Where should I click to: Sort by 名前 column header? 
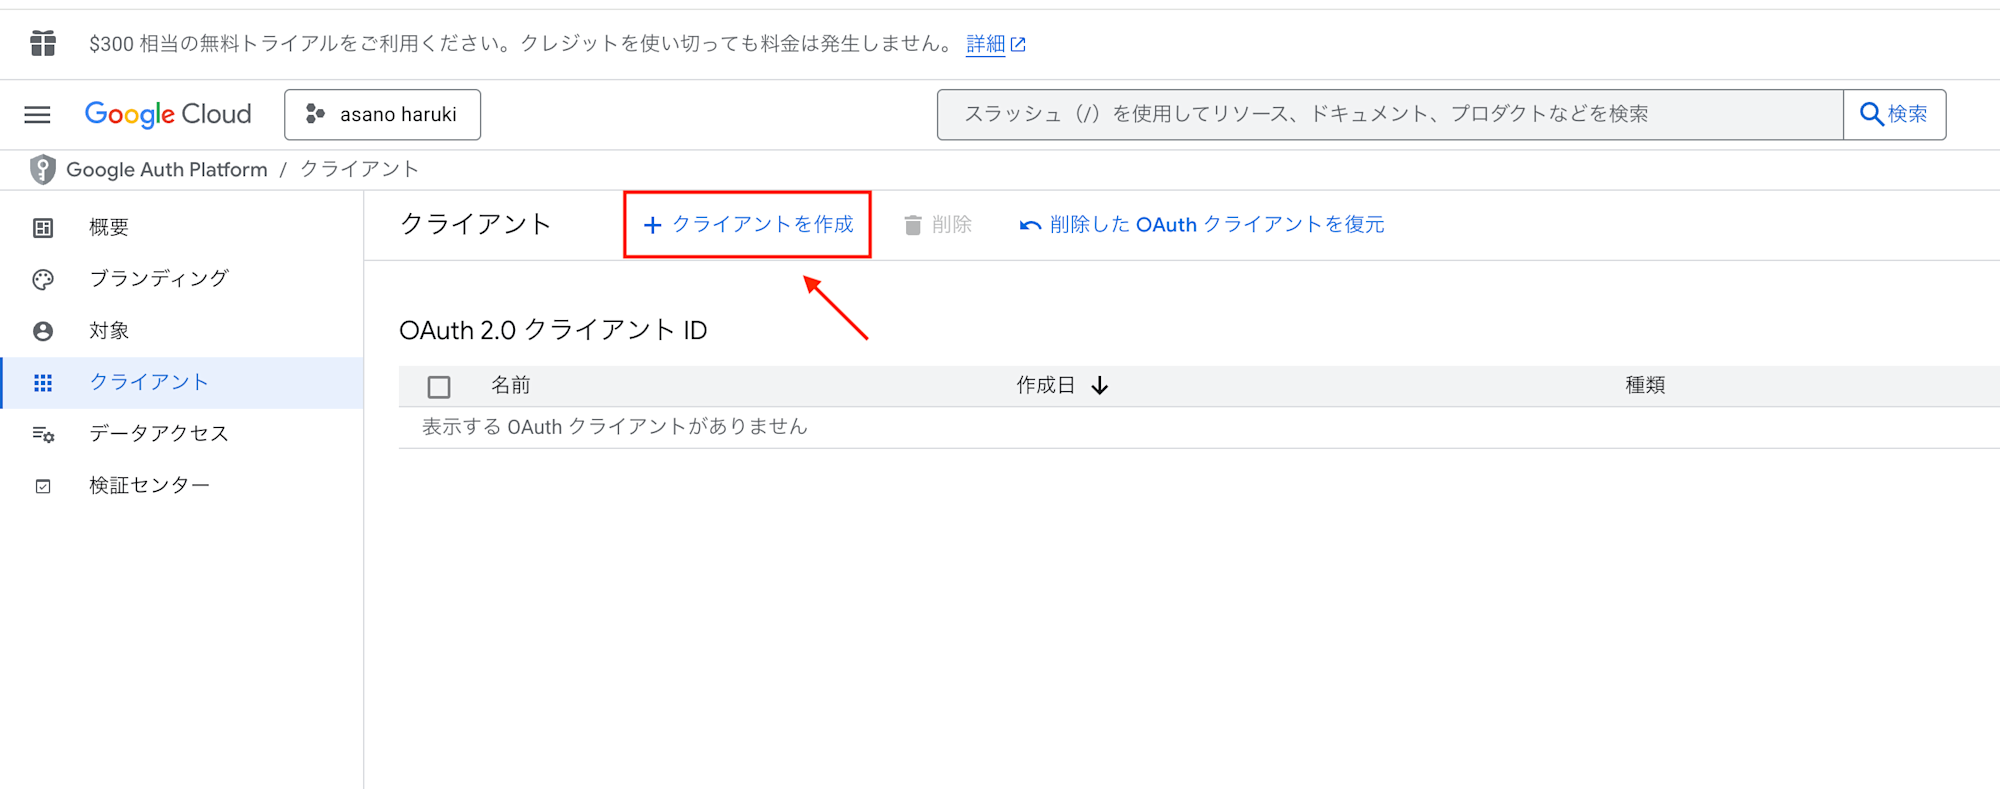[510, 385]
